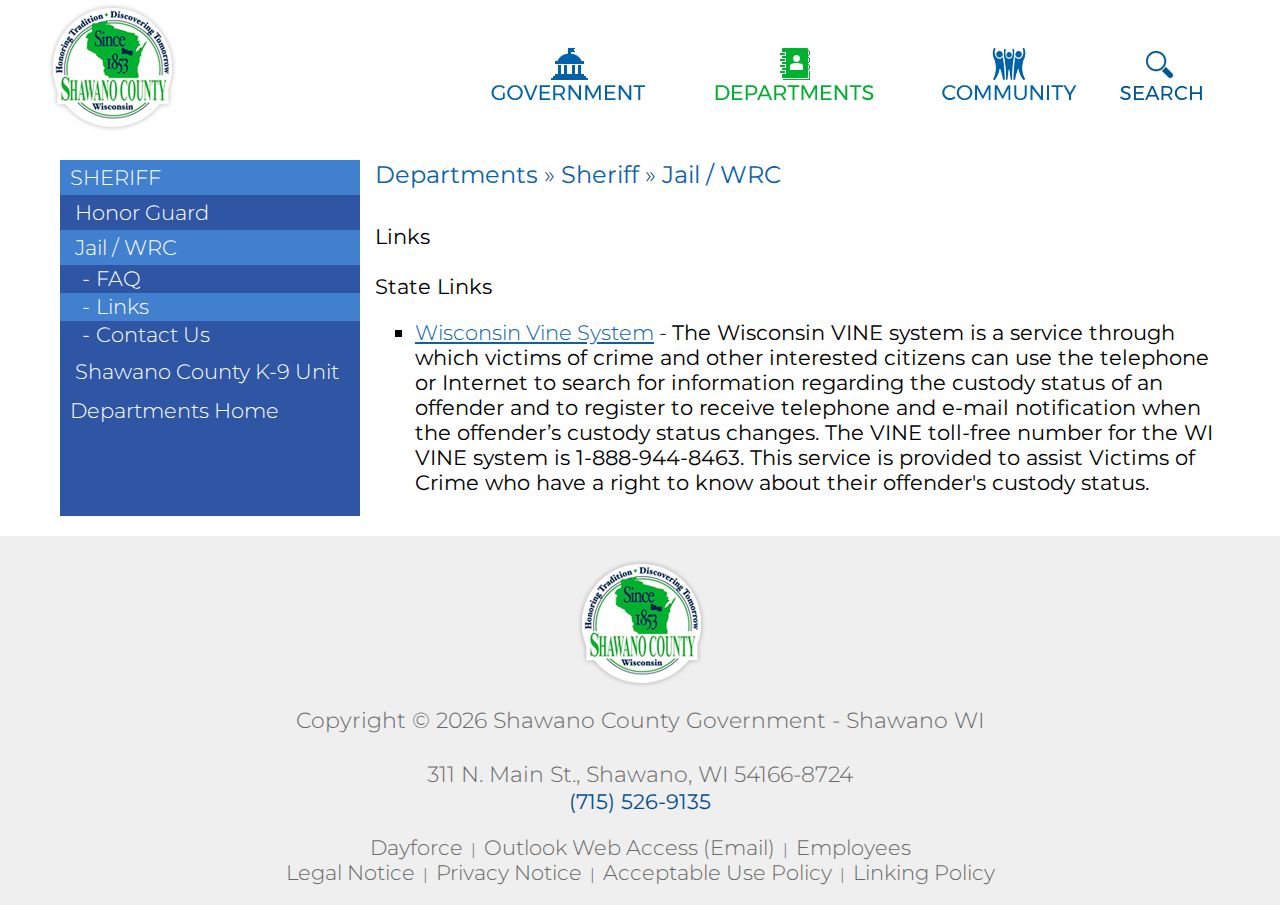
Task: Click the Jail / WRC breadcrumb link
Action: click(x=721, y=175)
